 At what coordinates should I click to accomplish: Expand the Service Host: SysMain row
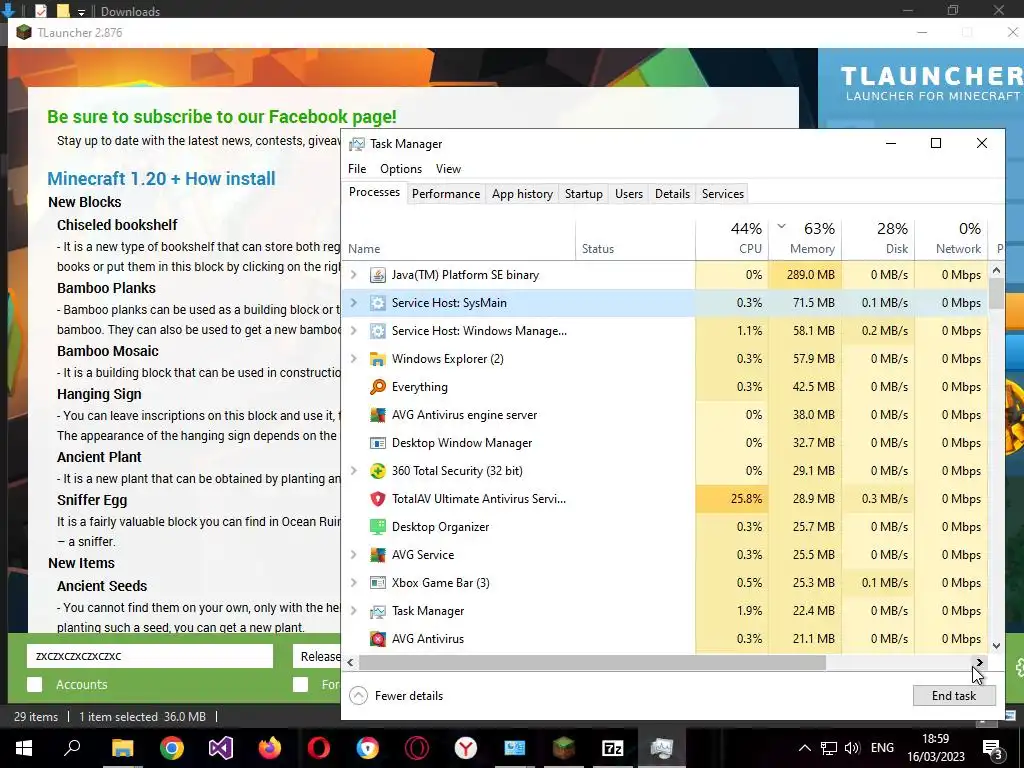[x=353, y=303]
